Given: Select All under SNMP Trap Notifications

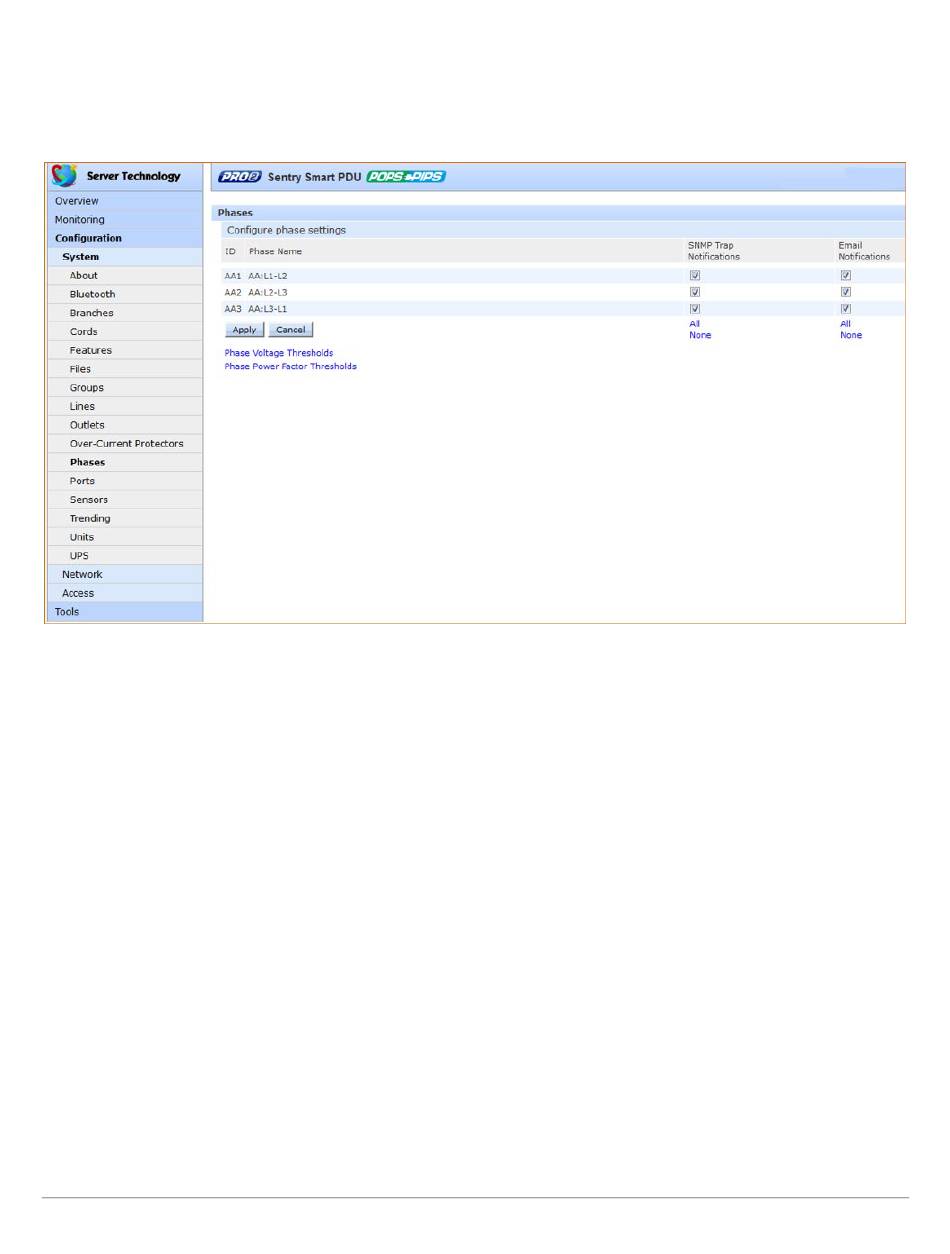Looking at the screenshot, I should 694,324.
